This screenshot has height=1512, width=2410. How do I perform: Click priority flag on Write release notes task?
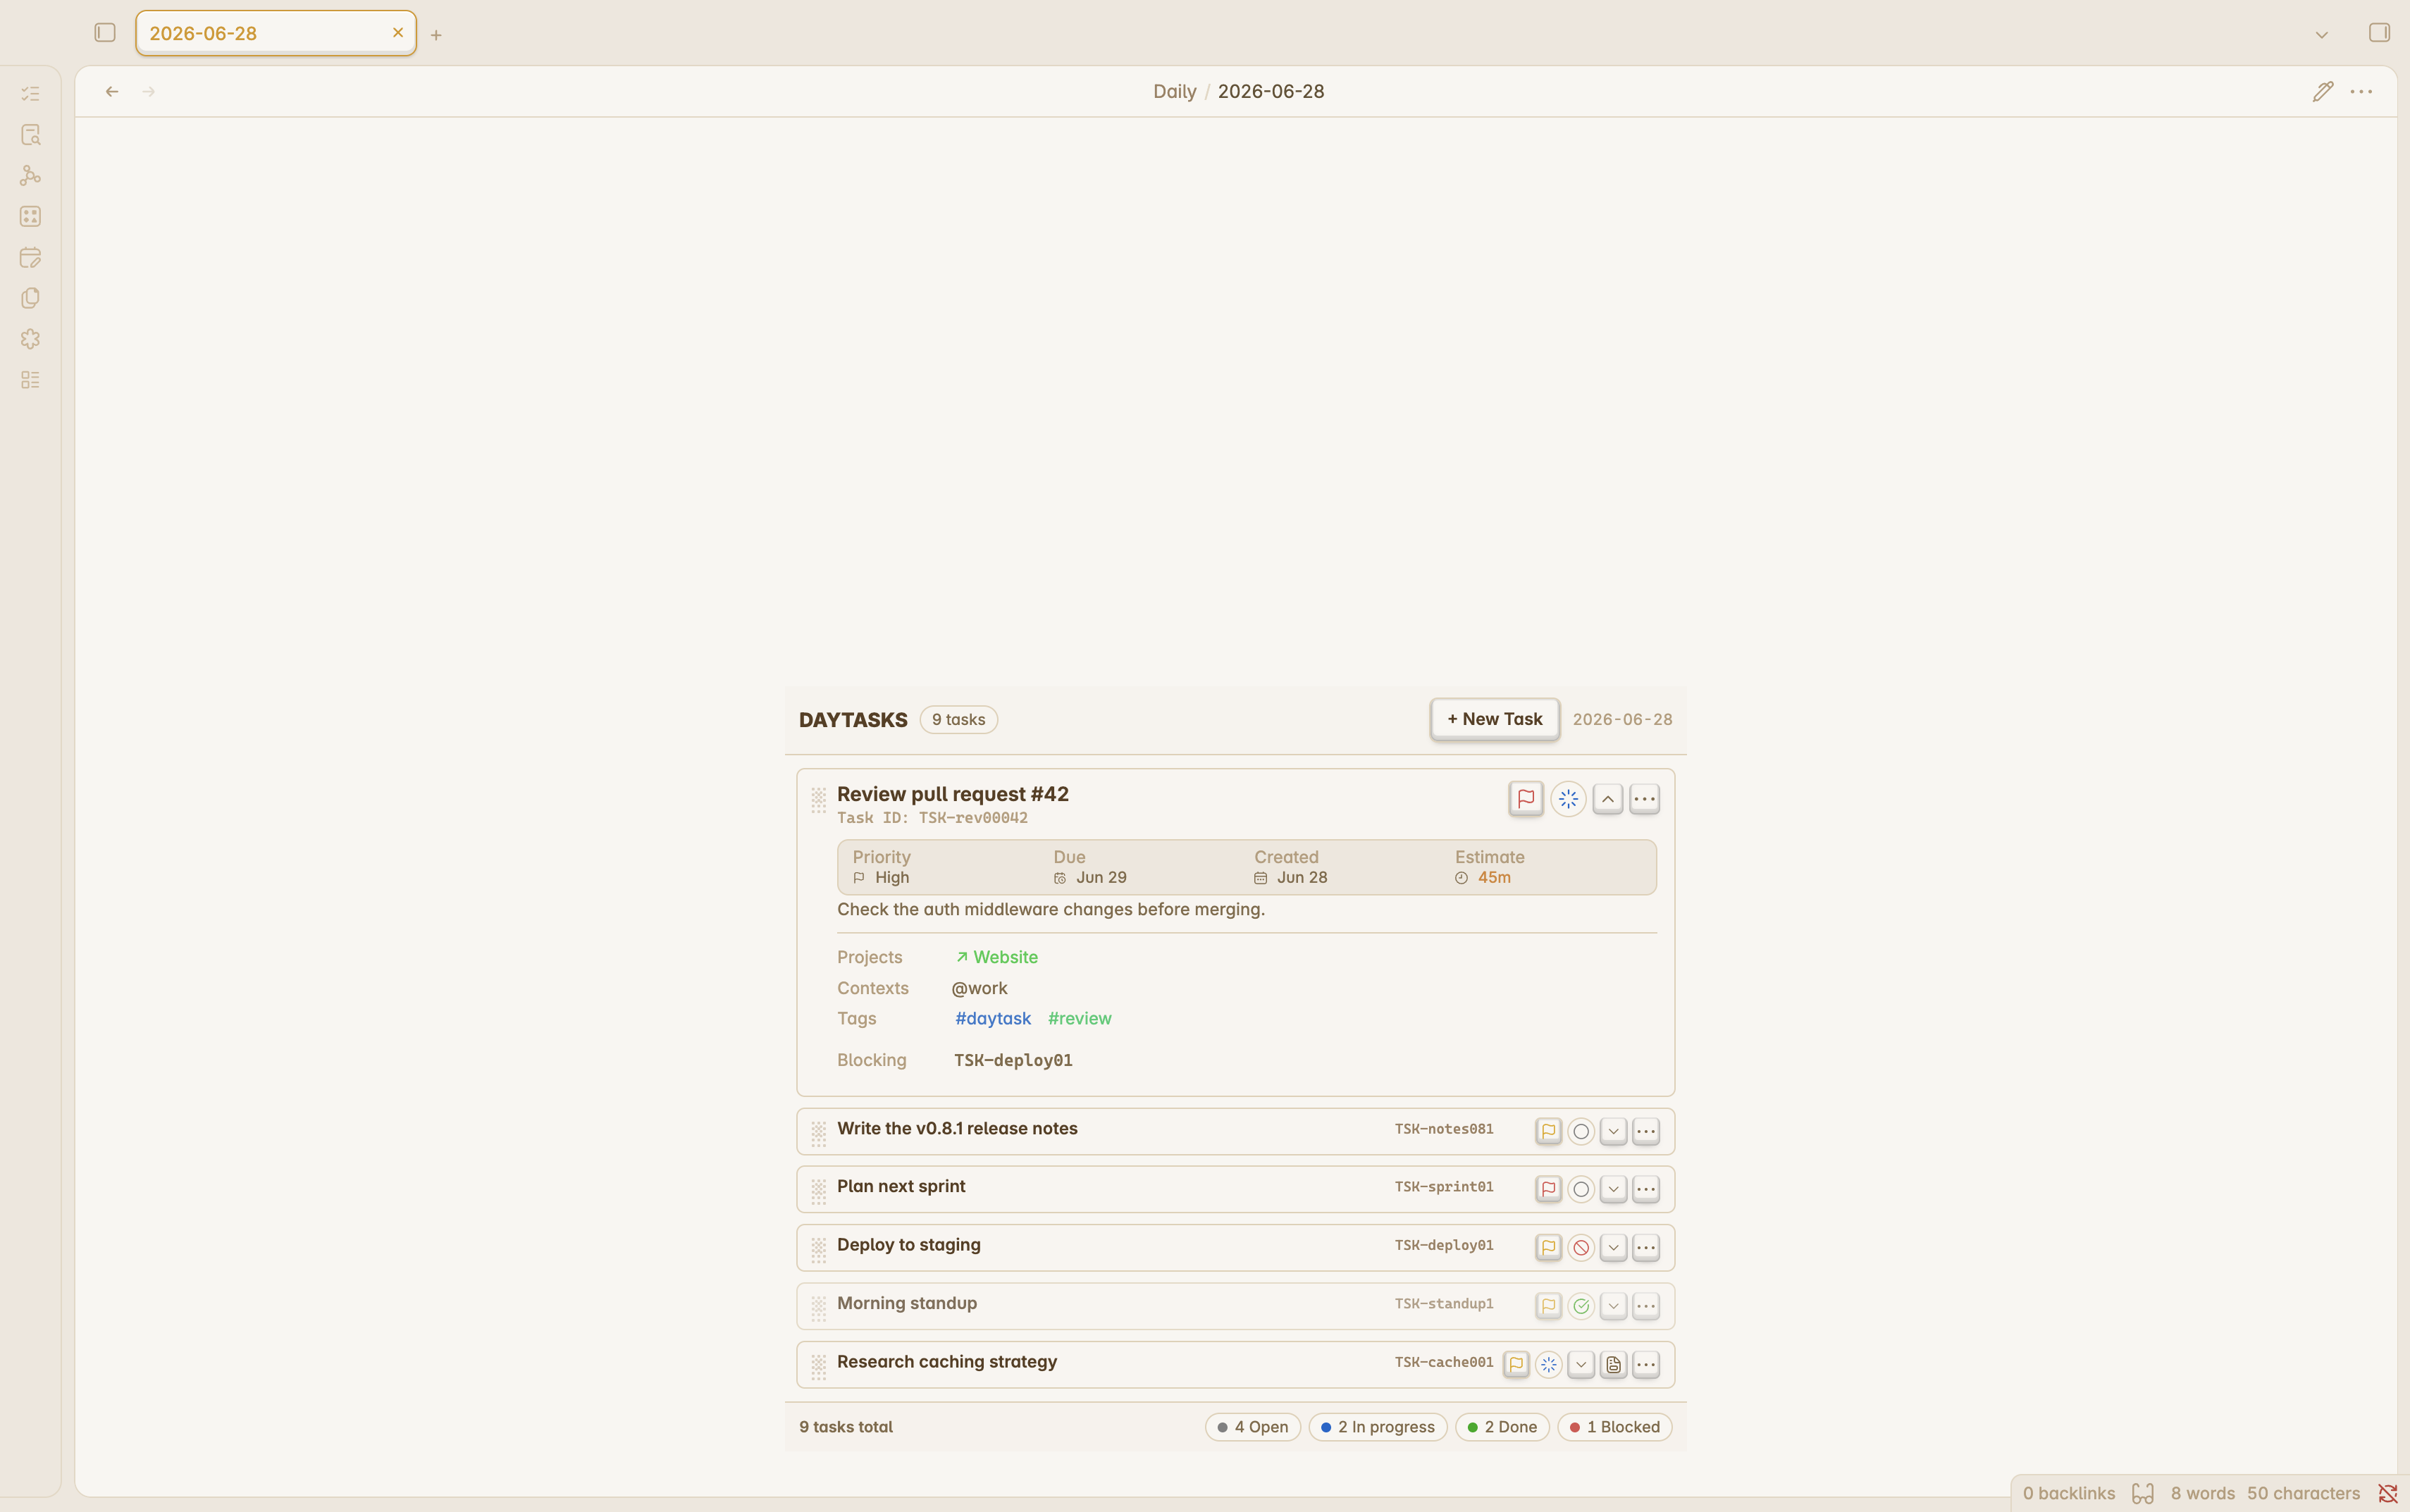(1548, 1131)
